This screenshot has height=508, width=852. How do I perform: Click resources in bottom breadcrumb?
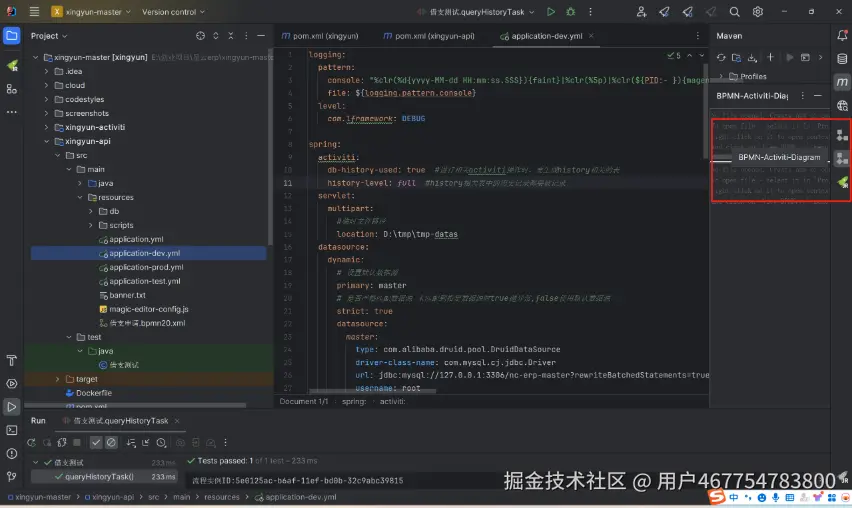click(x=222, y=497)
